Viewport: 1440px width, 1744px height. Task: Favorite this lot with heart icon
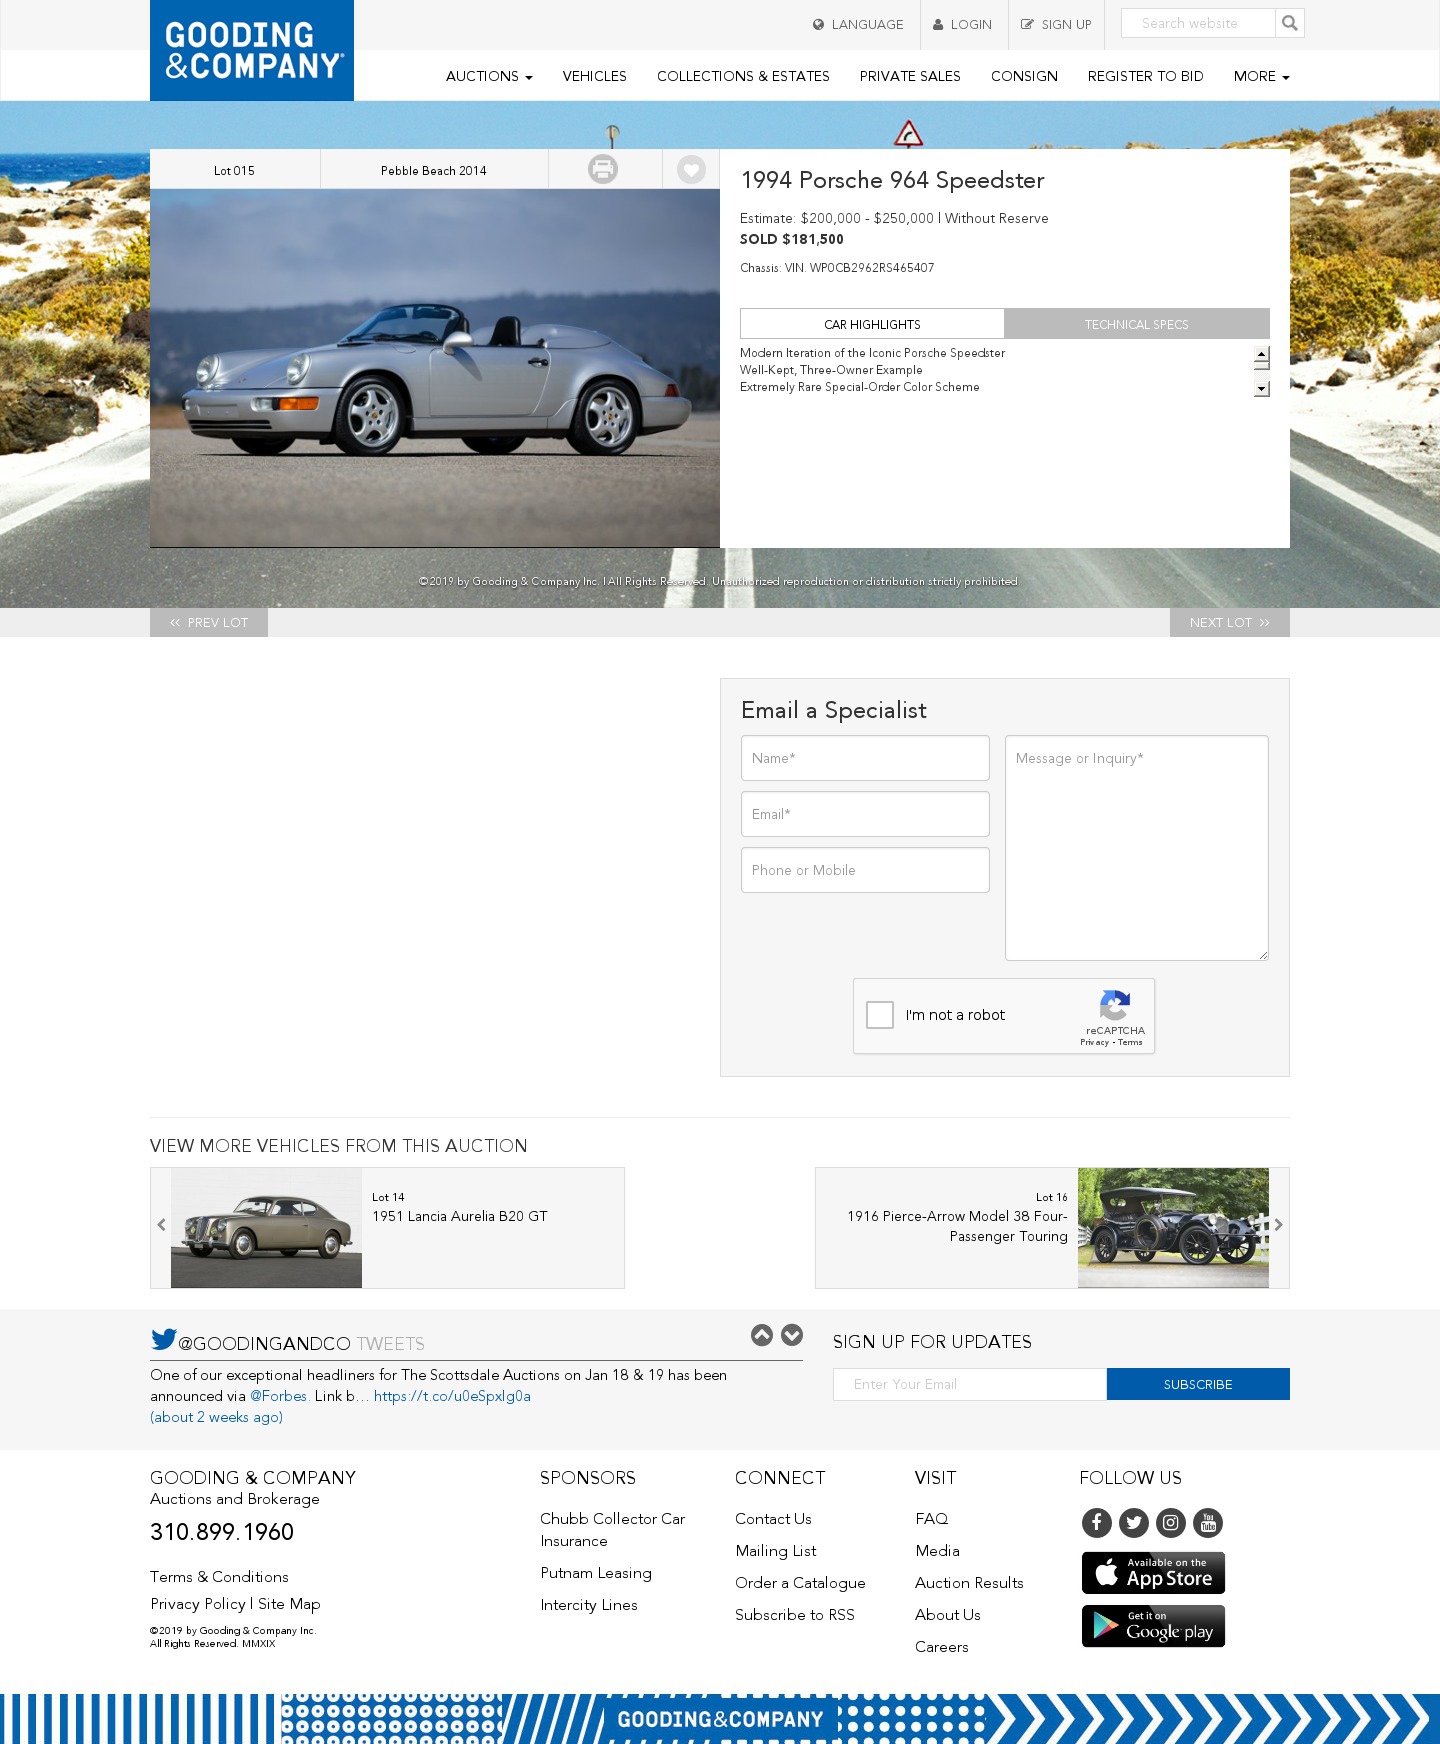point(691,170)
